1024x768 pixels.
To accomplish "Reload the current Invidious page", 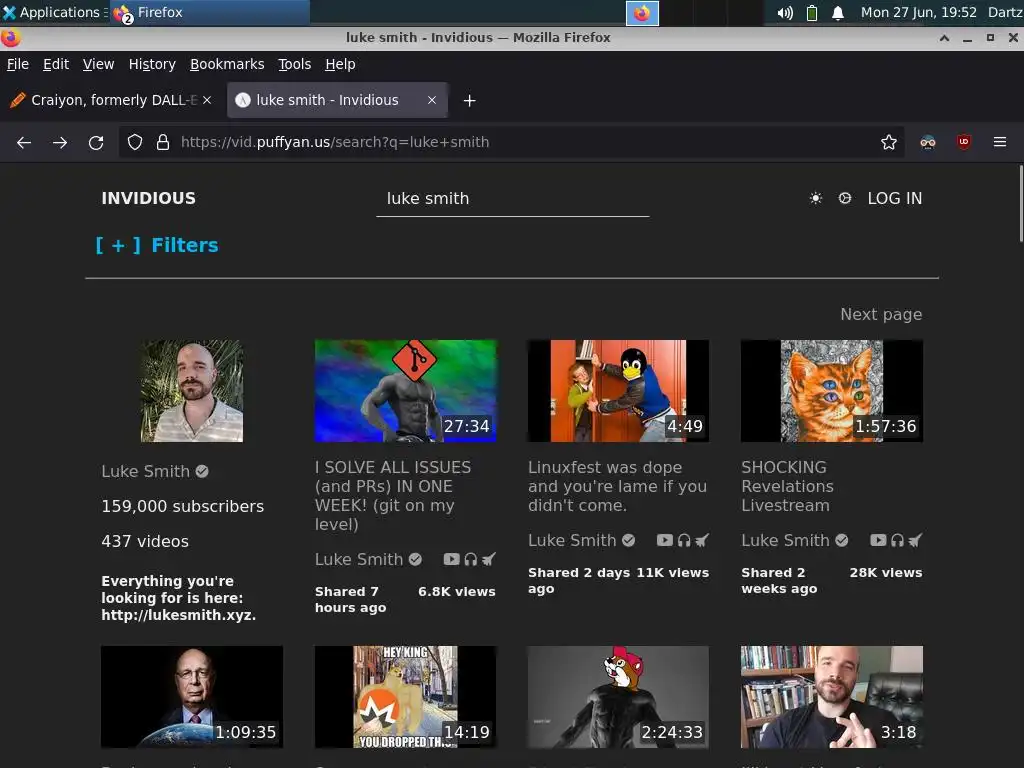I will (96, 142).
